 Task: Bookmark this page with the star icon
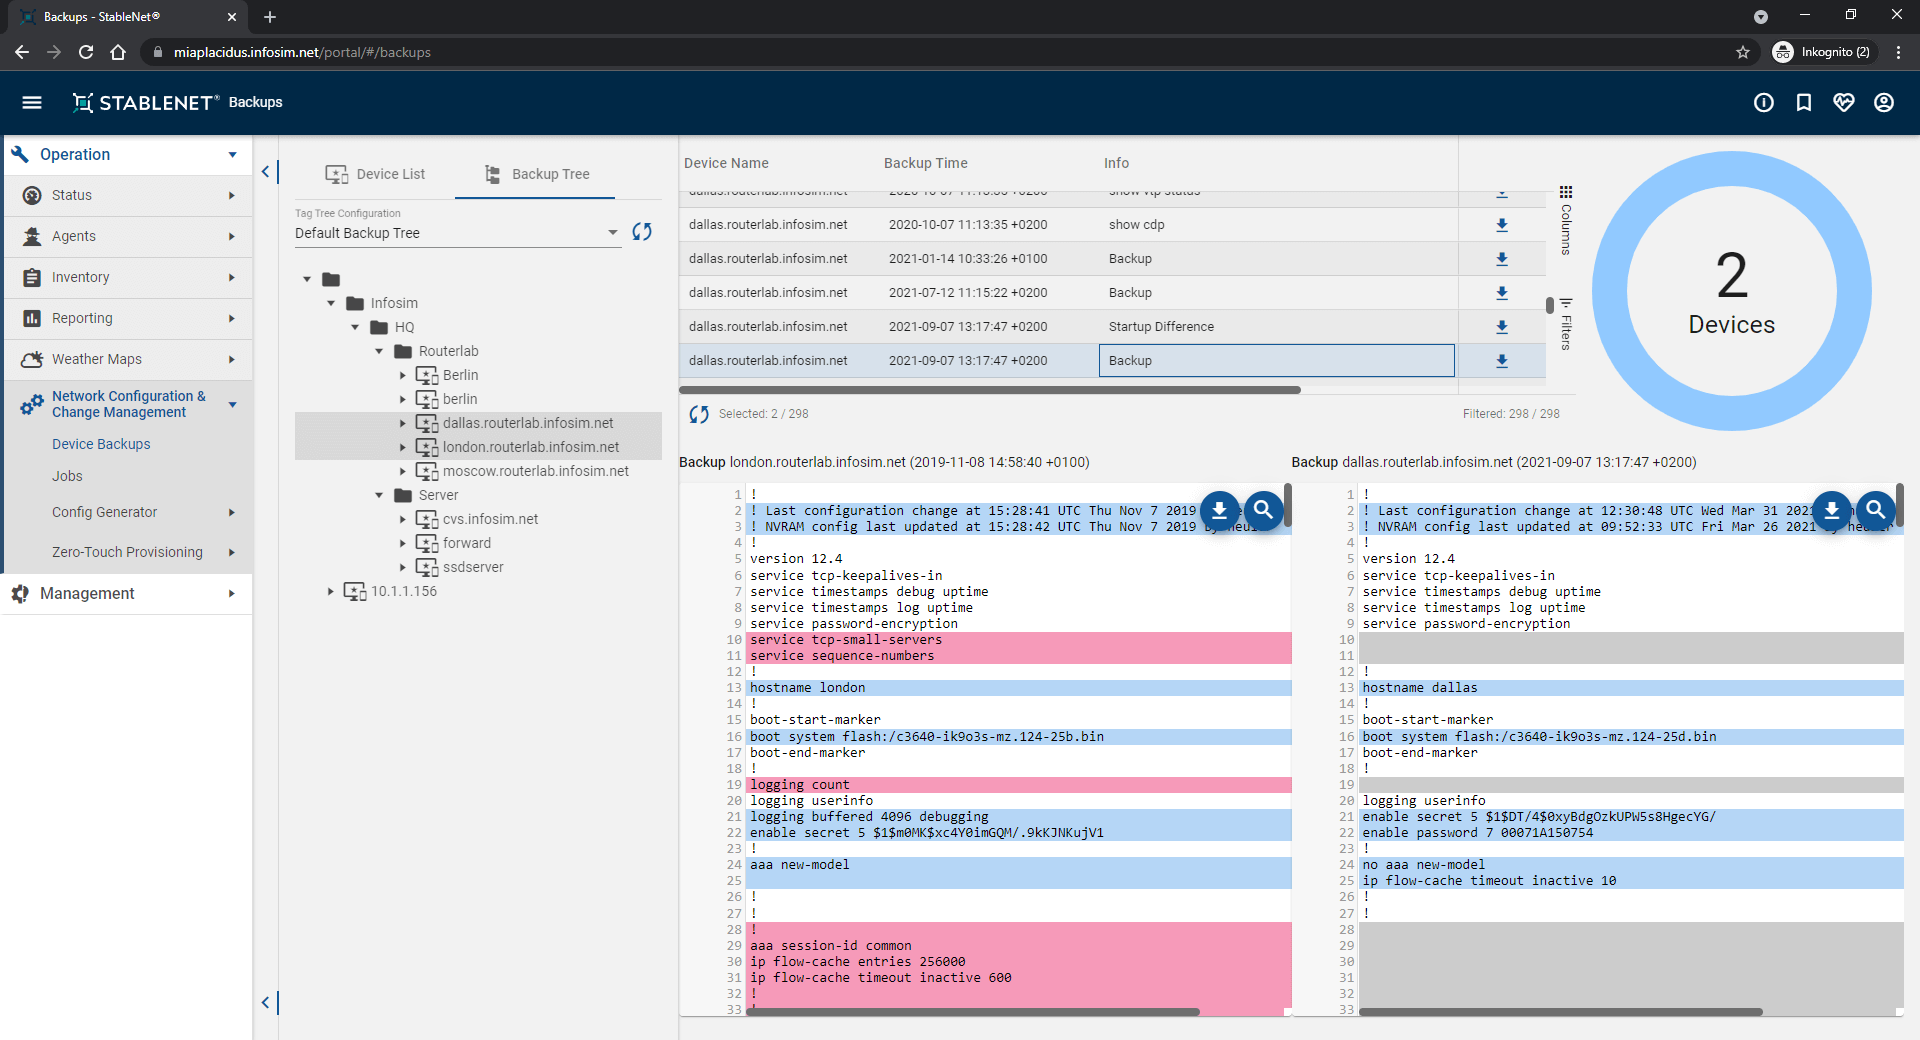click(x=1743, y=52)
